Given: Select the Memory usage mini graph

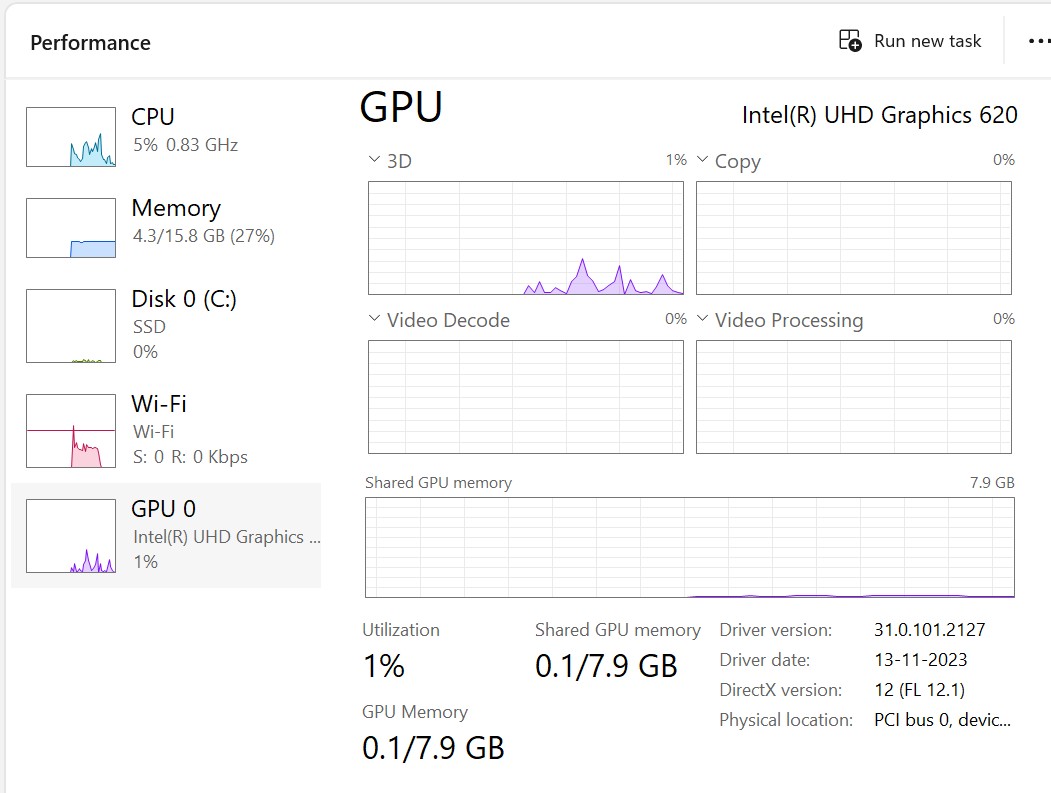Looking at the screenshot, I should 71,228.
